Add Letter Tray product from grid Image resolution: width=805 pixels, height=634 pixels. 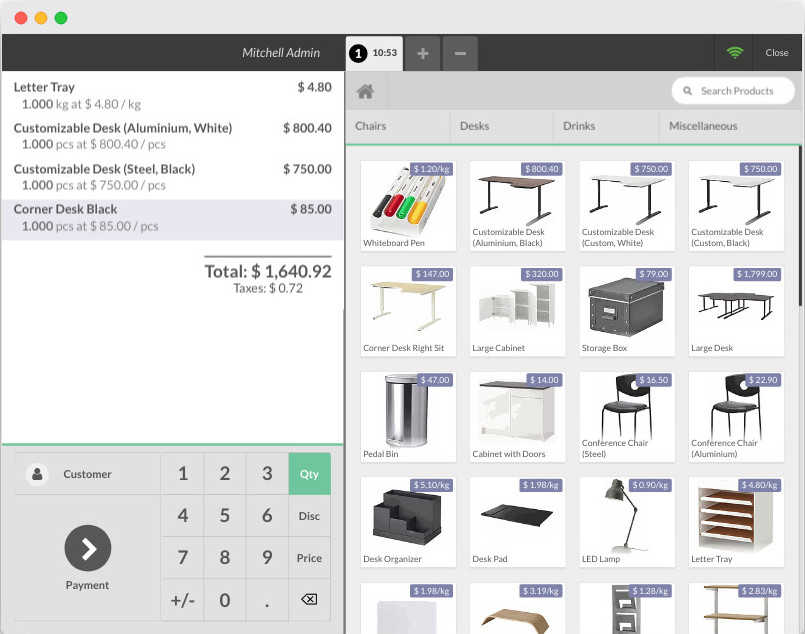point(736,522)
